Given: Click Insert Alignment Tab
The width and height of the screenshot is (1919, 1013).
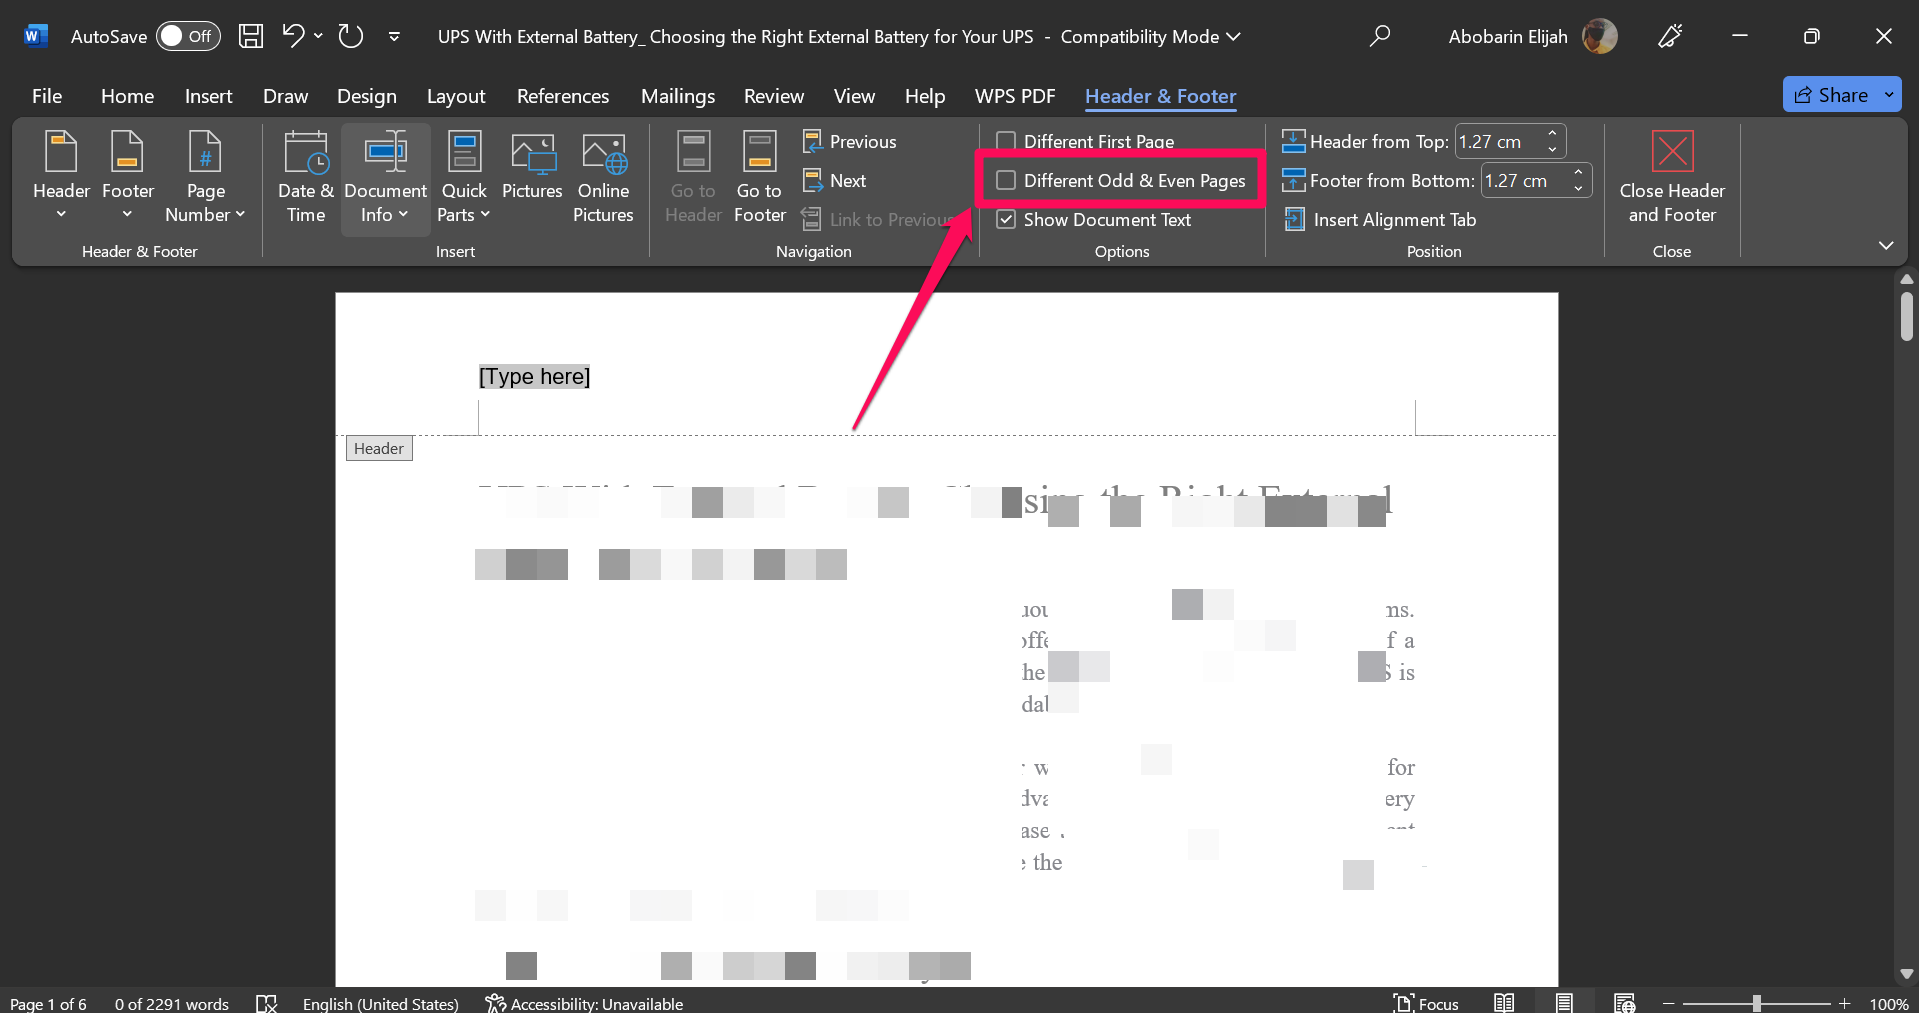Looking at the screenshot, I should point(1380,220).
